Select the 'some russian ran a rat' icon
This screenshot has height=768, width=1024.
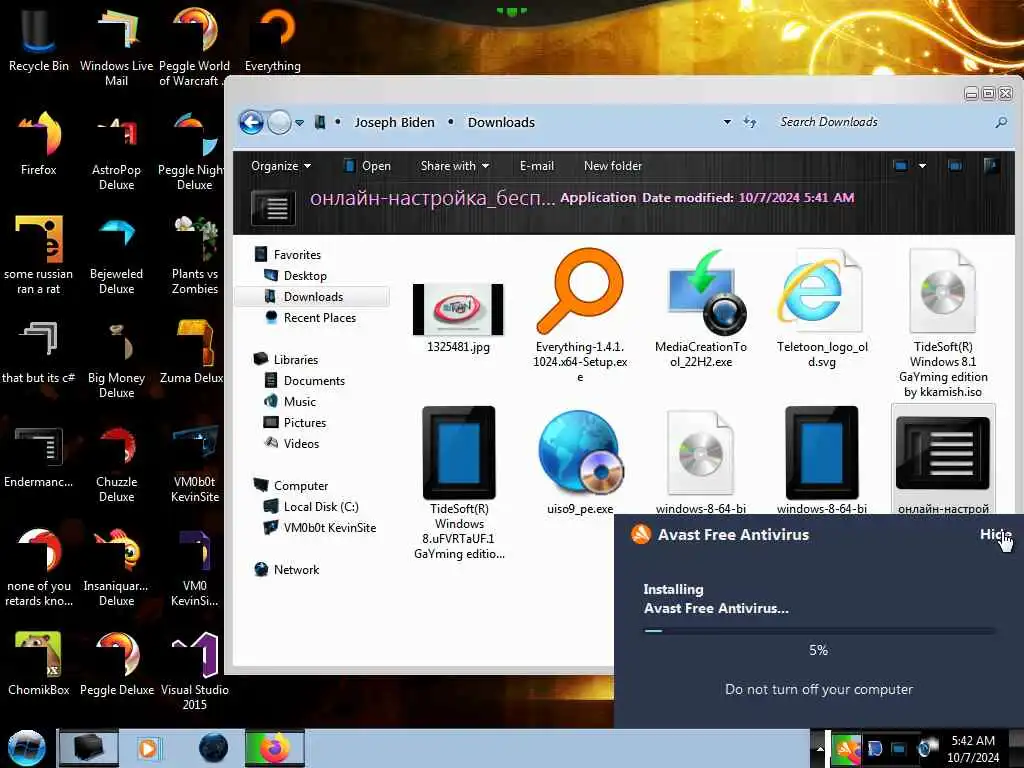coord(39,255)
